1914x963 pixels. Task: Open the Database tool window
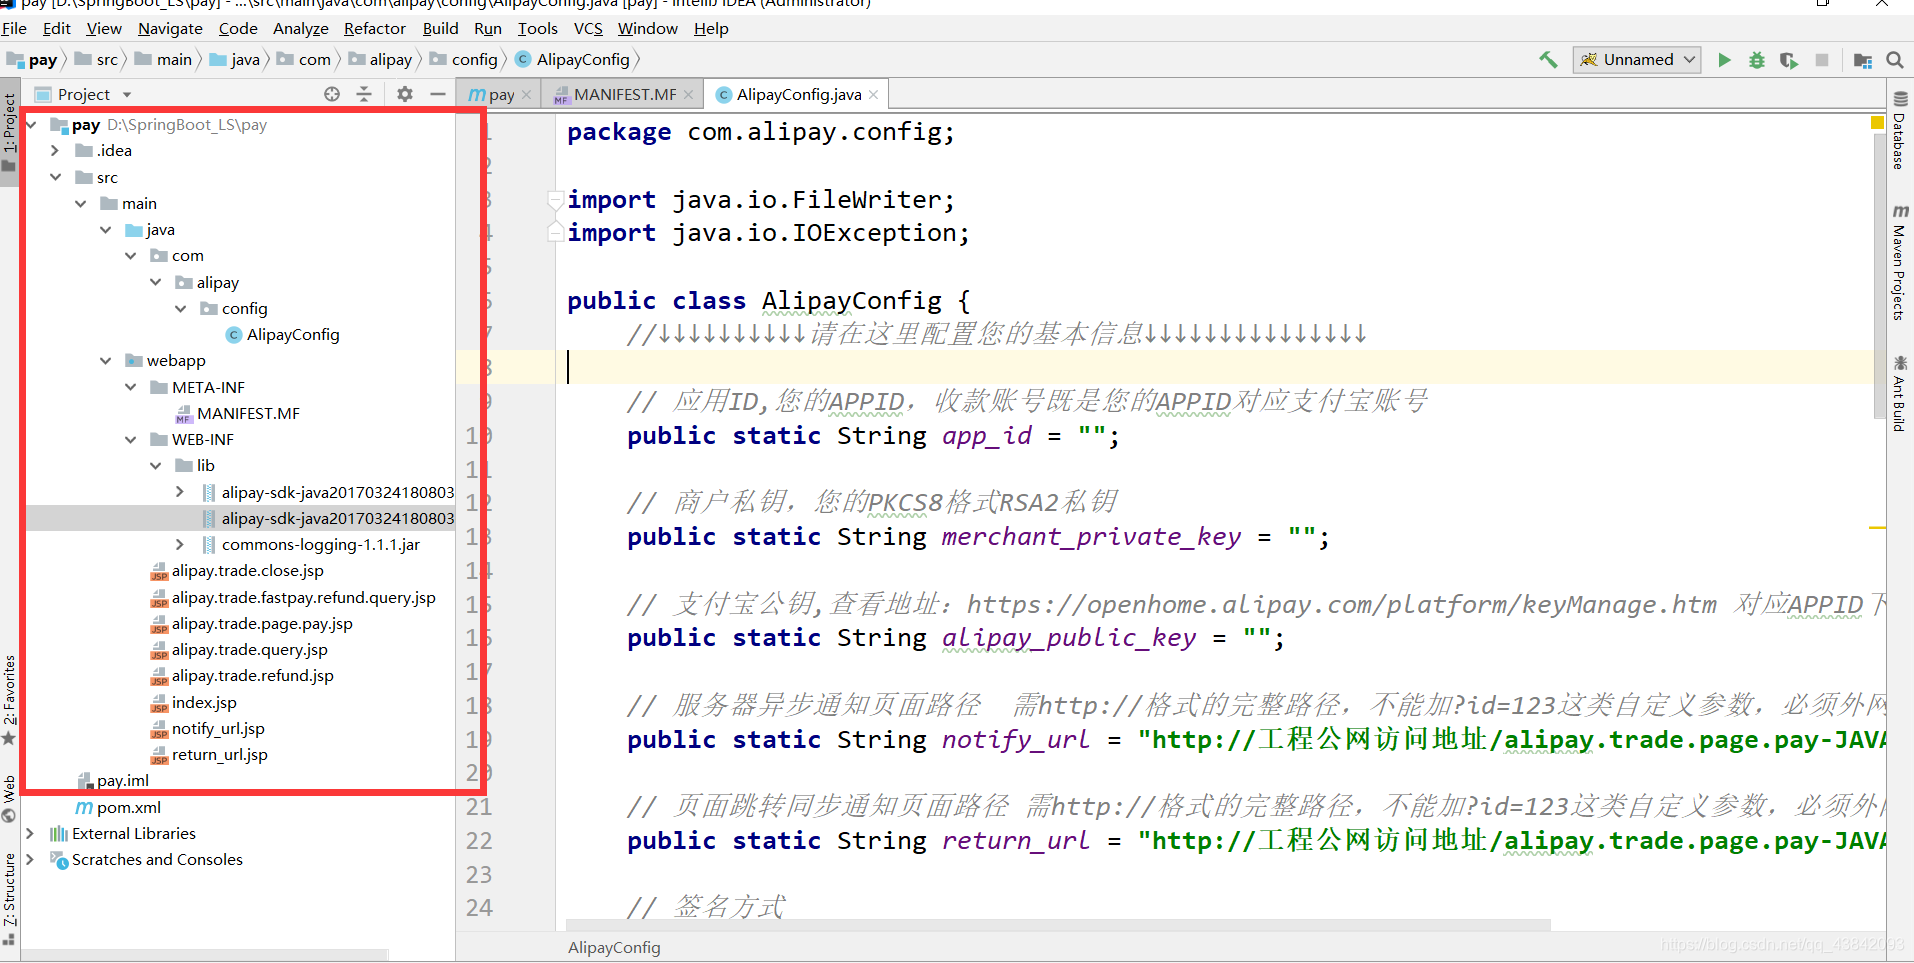tap(1900, 130)
